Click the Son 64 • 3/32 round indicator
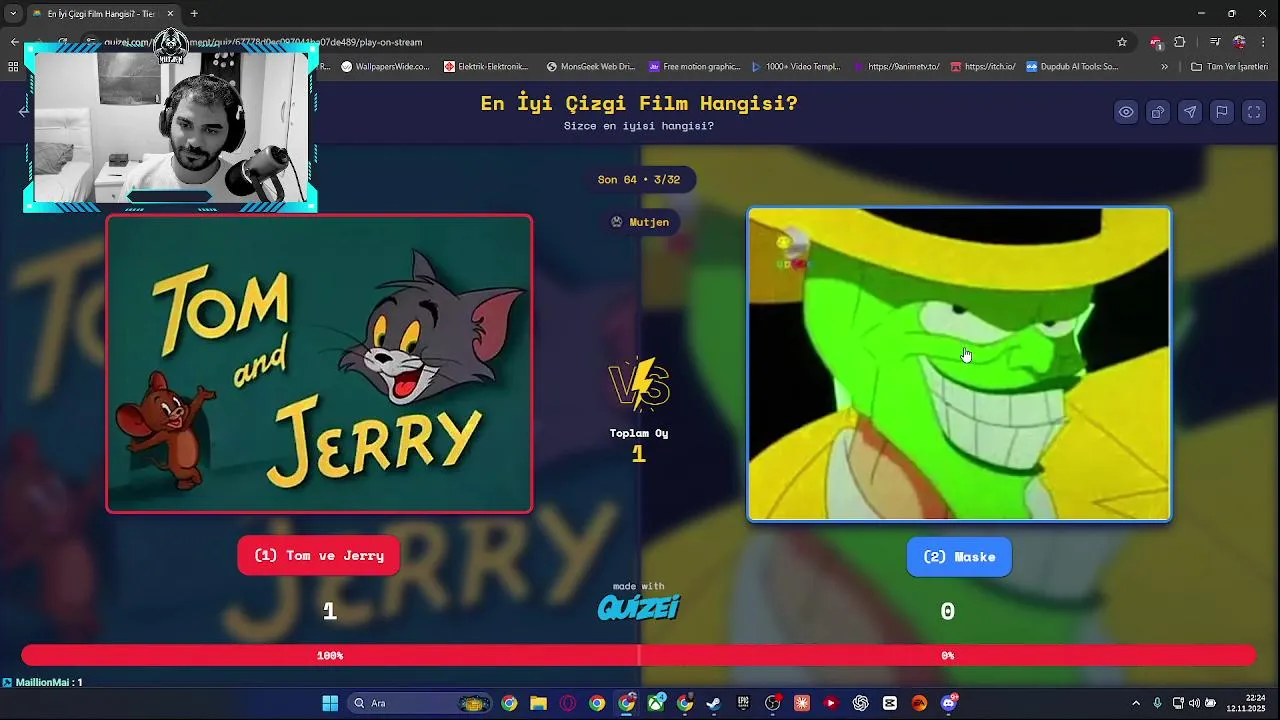Image resolution: width=1280 pixels, height=720 pixels. (639, 180)
